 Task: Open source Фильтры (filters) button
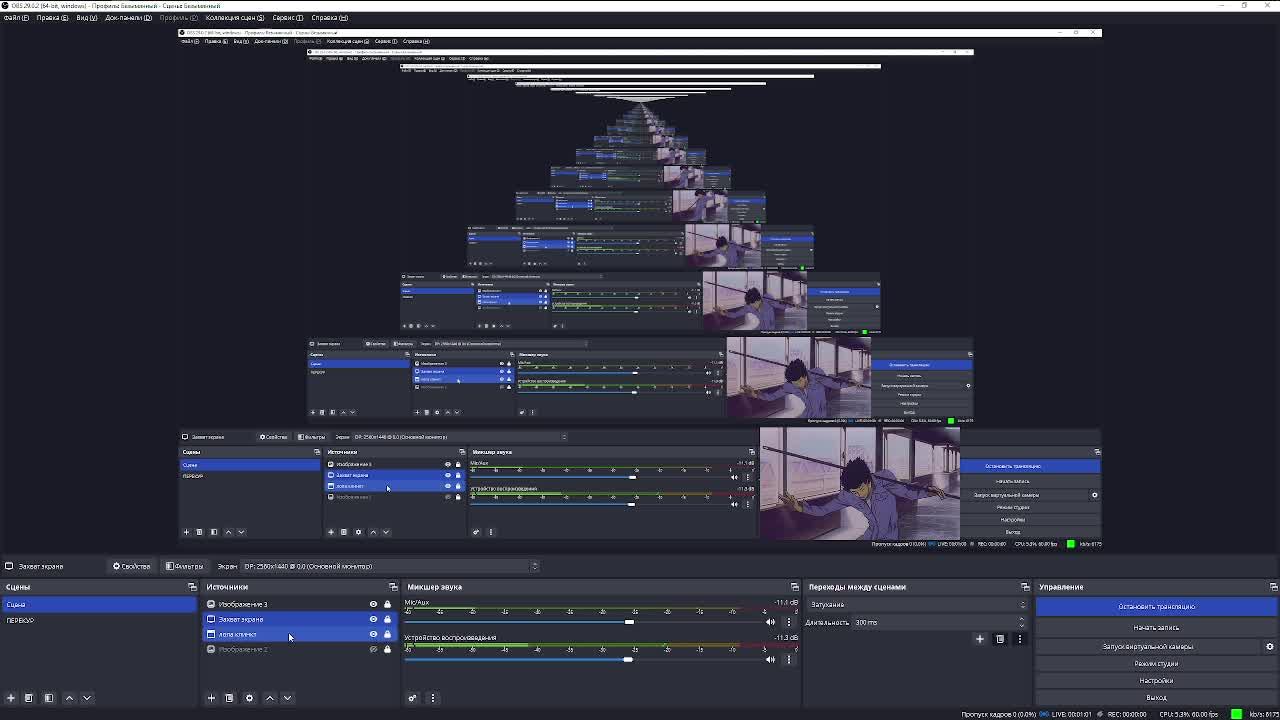coord(185,566)
